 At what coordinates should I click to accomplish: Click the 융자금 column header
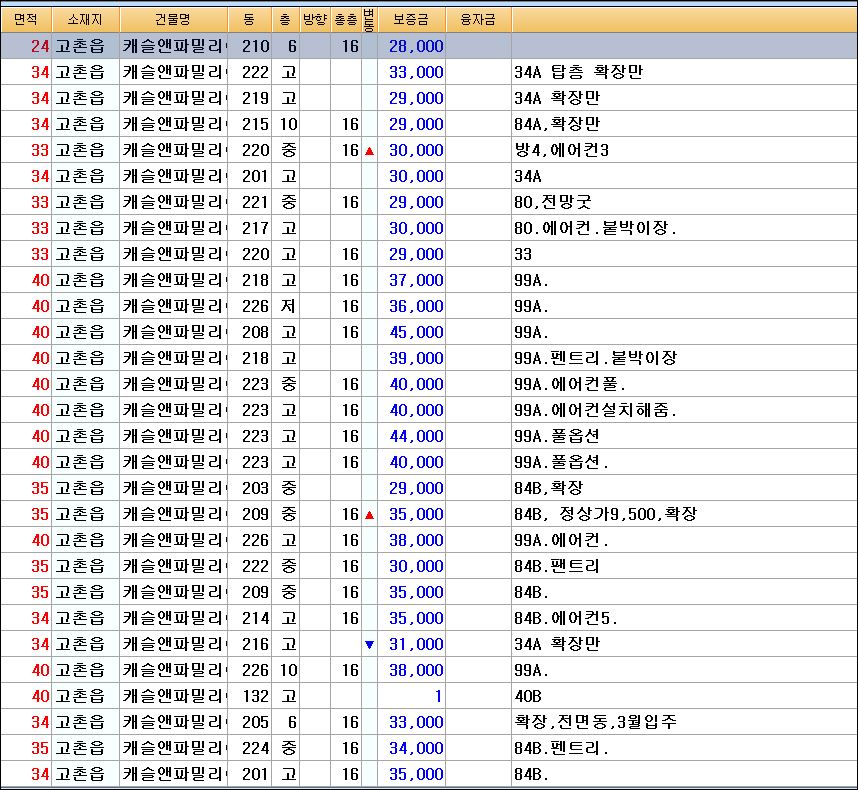[478, 20]
